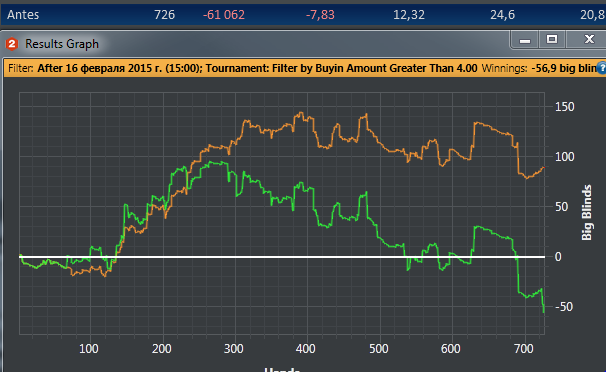Select the 24,6 value in Antes row
The width and height of the screenshot is (606, 372).
tap(502, 15)
